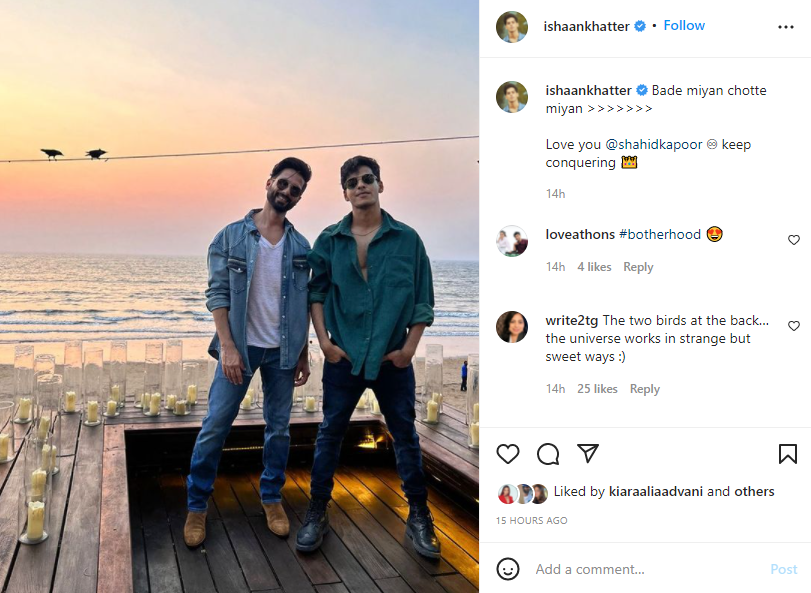Open comment bubble icon
This screenshot has width=811, height=593.
[x=548, y=454]
